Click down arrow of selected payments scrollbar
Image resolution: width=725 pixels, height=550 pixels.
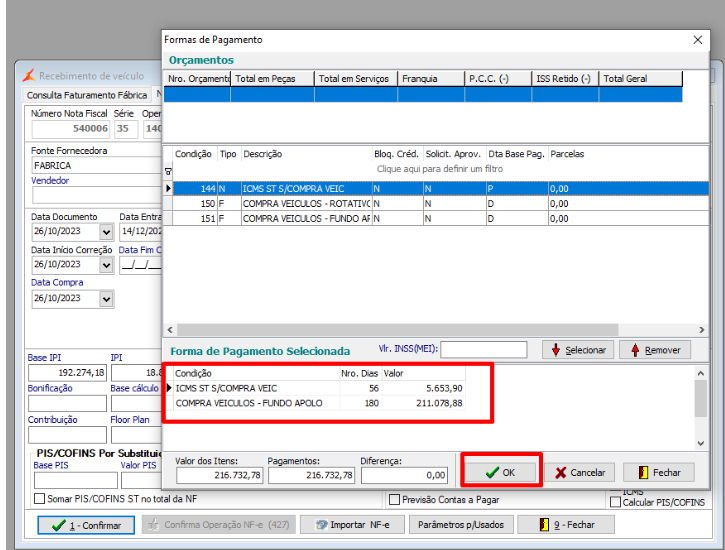(x=701, y=443)
